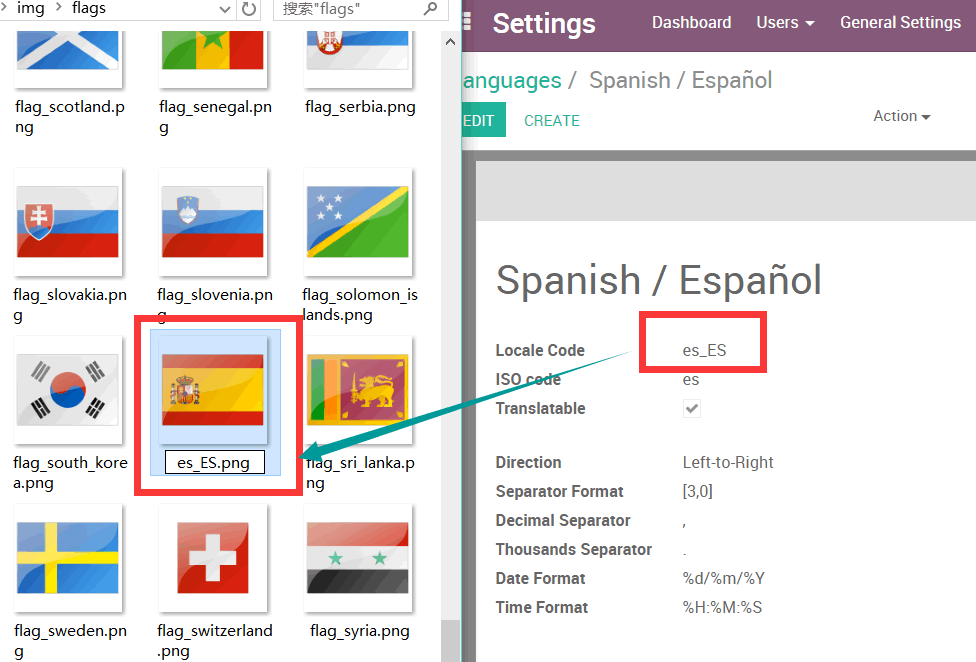Viewport: 976px width, 662px height.
Task: Select the Syria flag thumbnail
Action: pyautogui.click(x=357, y=558)
